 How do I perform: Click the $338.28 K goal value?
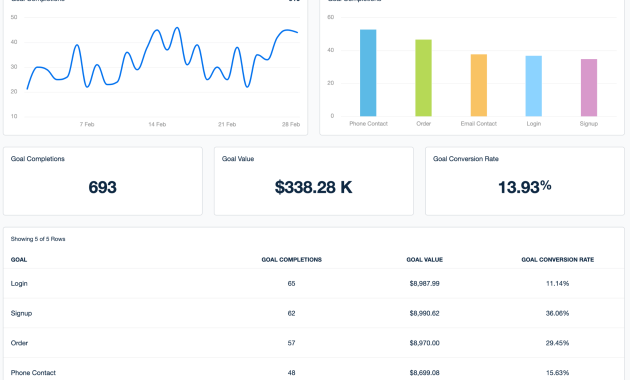[x=313, y=187]
